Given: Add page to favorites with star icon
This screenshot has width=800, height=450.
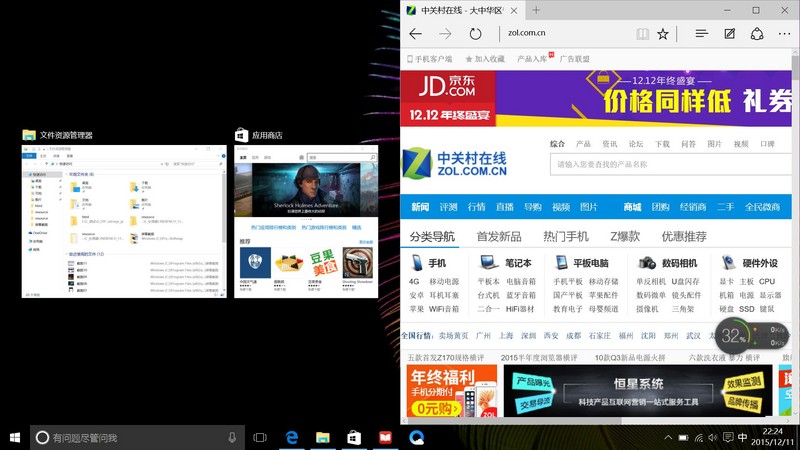Looking at the screenshot, I should (x=663, y=34).
